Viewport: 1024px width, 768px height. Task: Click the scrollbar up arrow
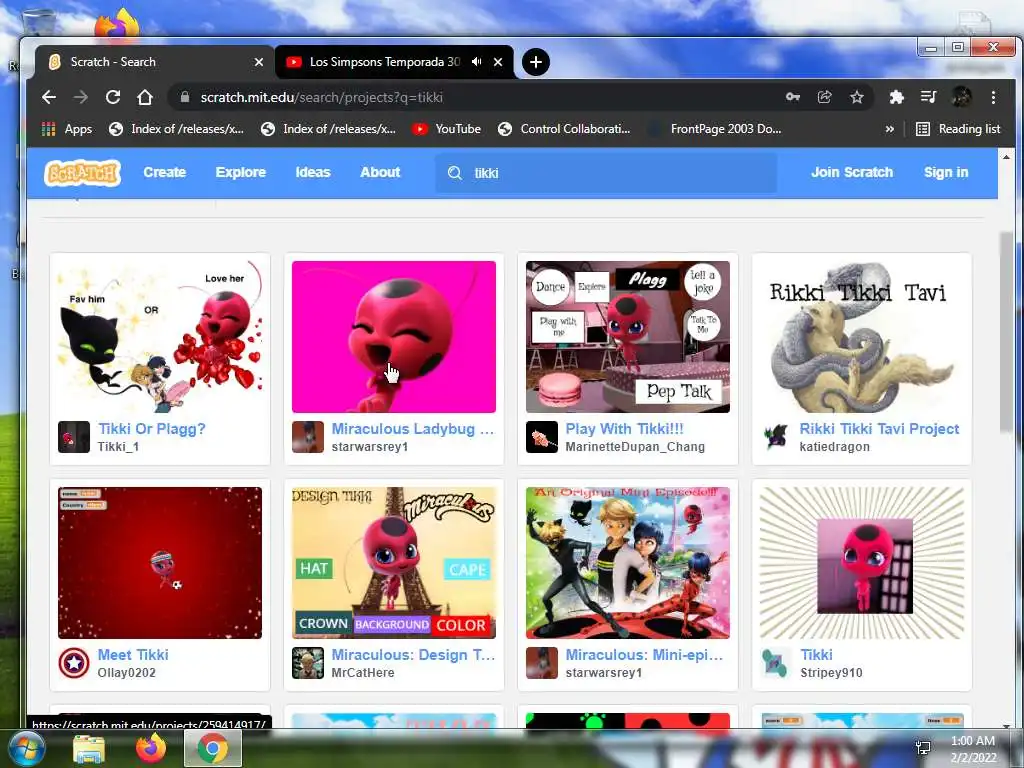(x=1006, y=157)
